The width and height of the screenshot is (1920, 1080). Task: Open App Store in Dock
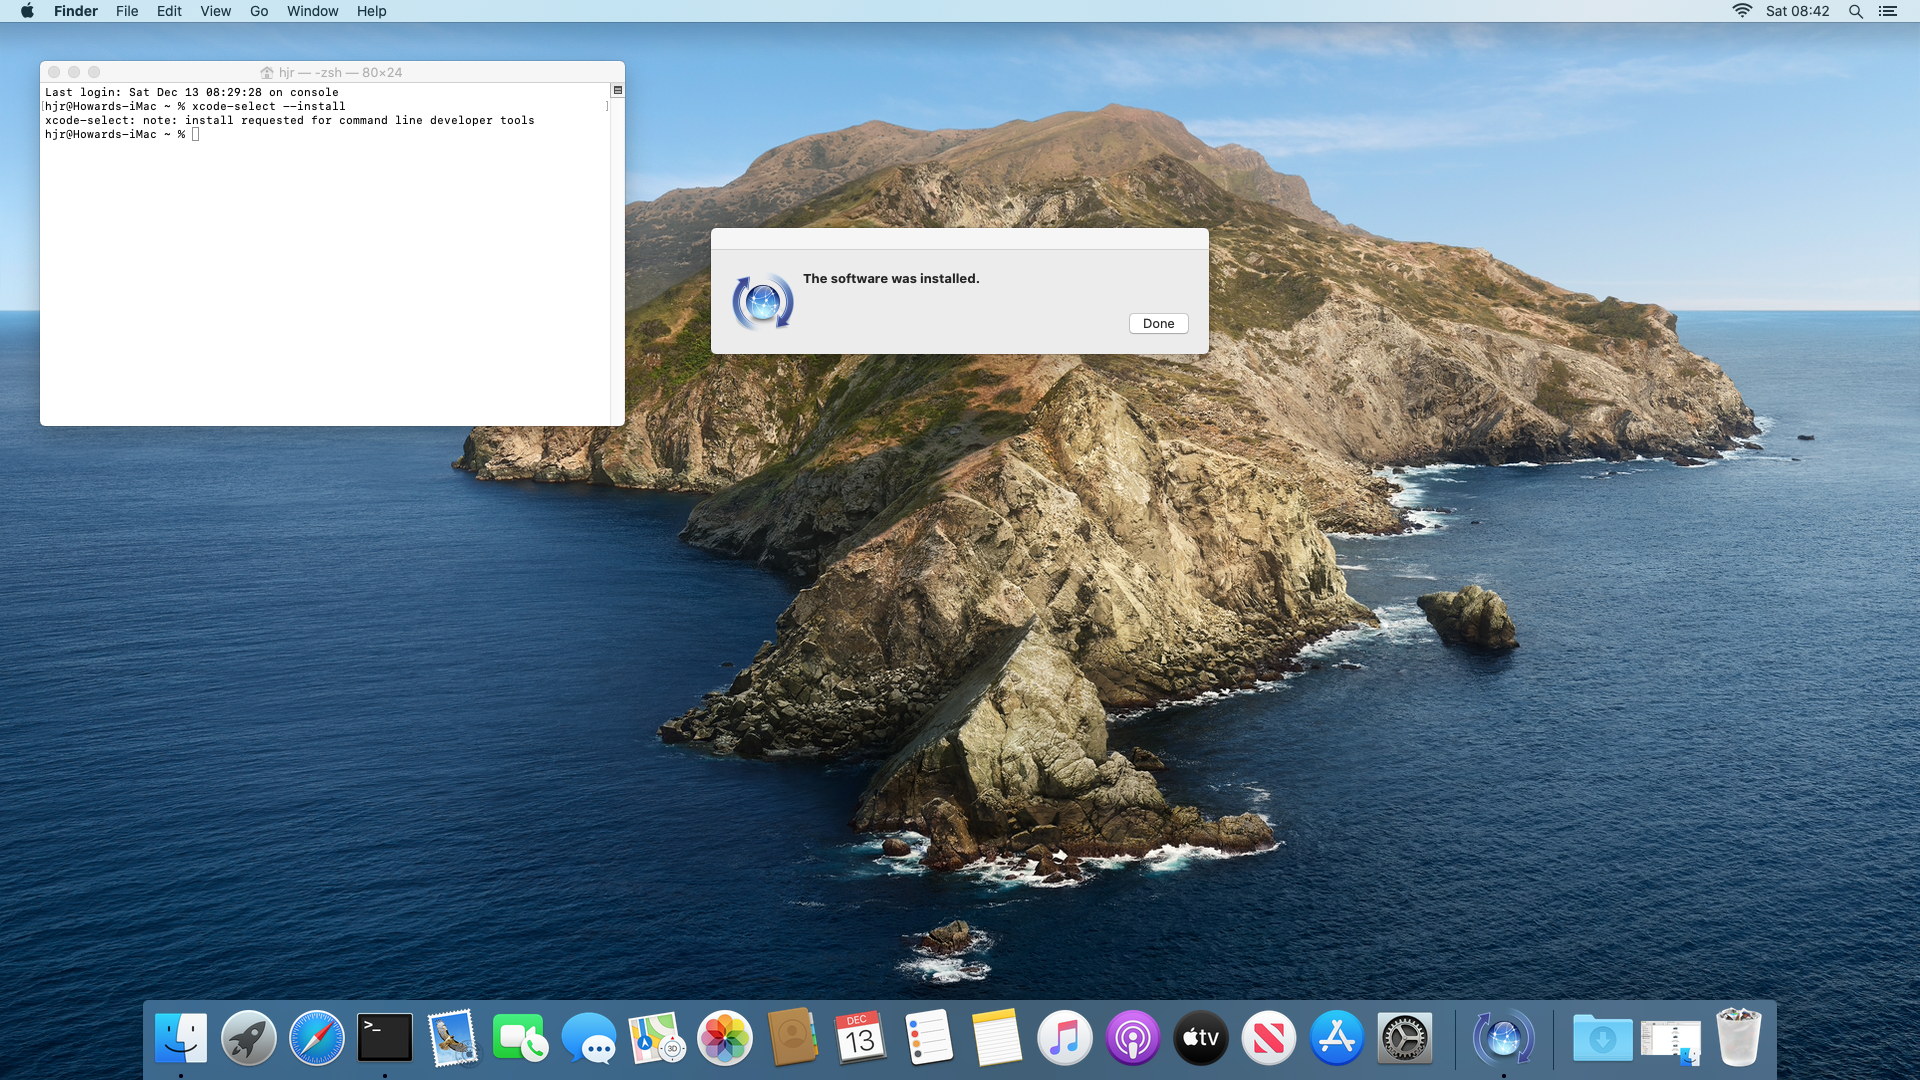click(1336, 1038)
